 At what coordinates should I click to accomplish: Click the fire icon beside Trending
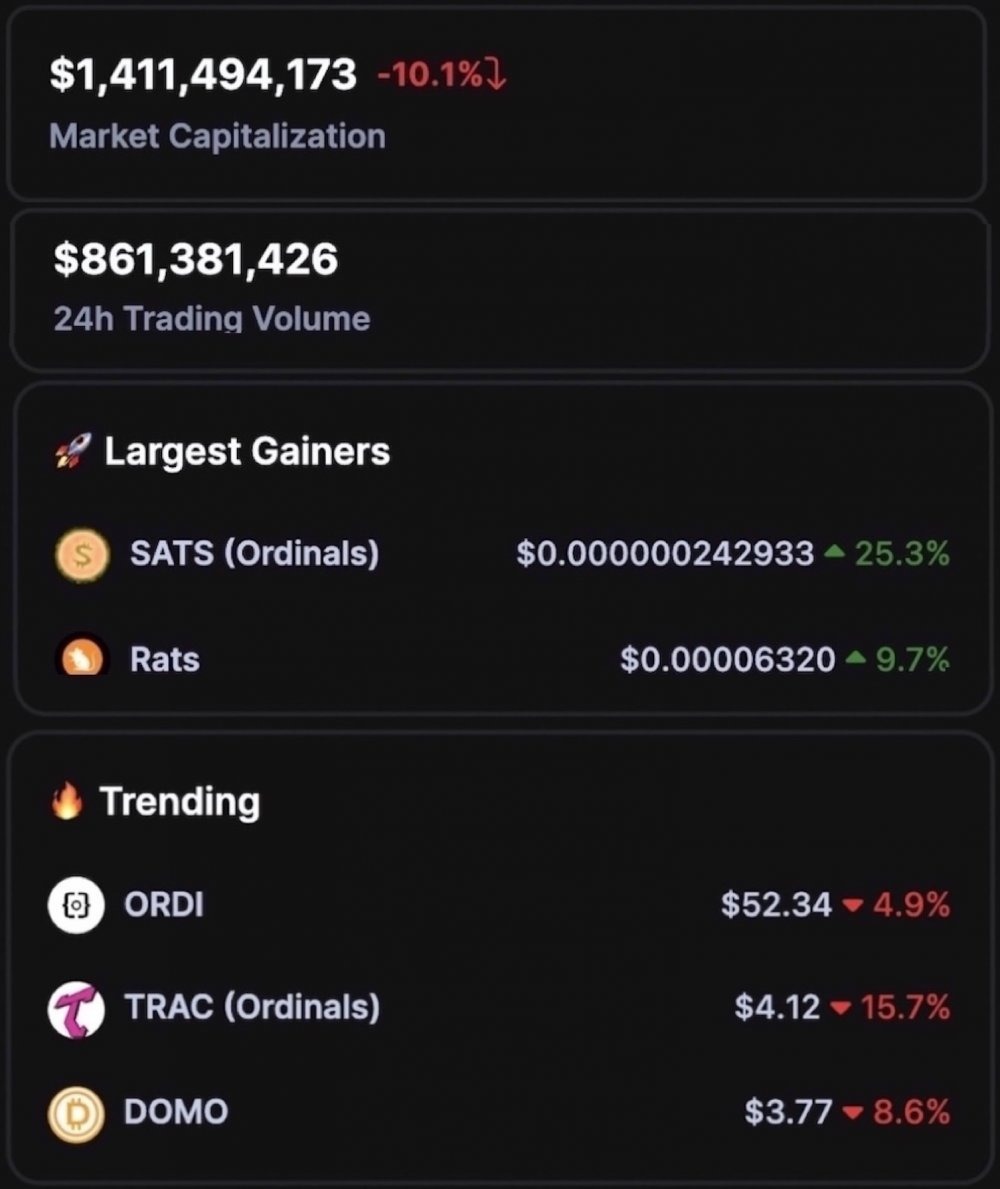[67, 801]
